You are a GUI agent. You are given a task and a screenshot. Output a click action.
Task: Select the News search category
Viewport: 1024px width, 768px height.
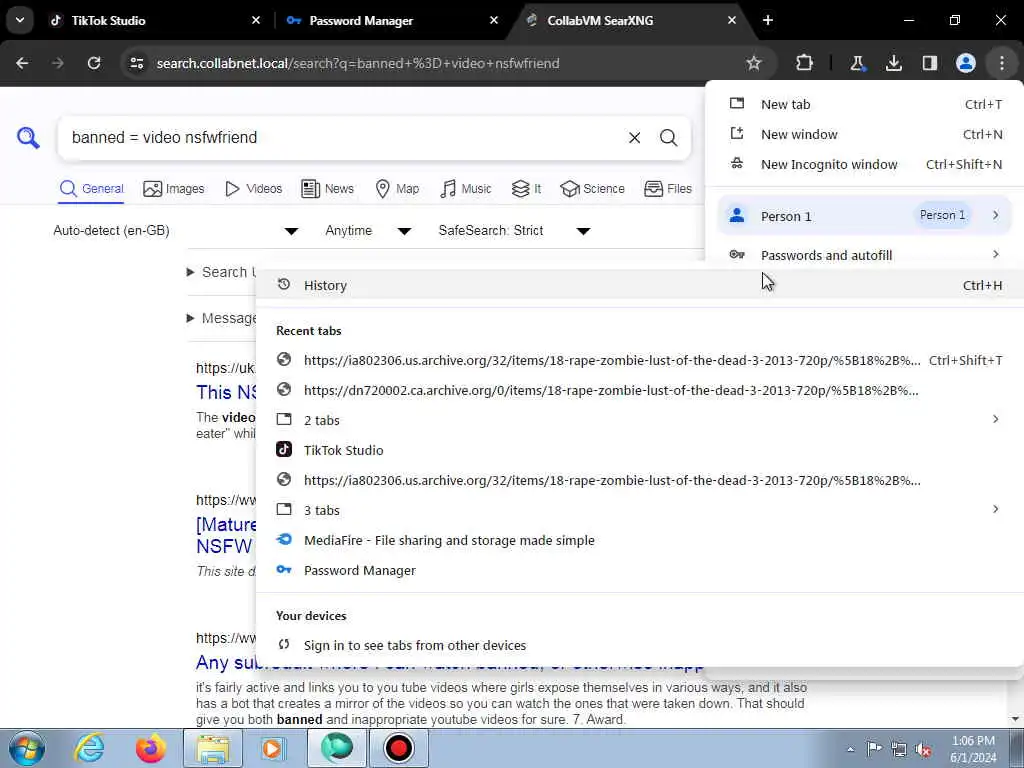327,189
